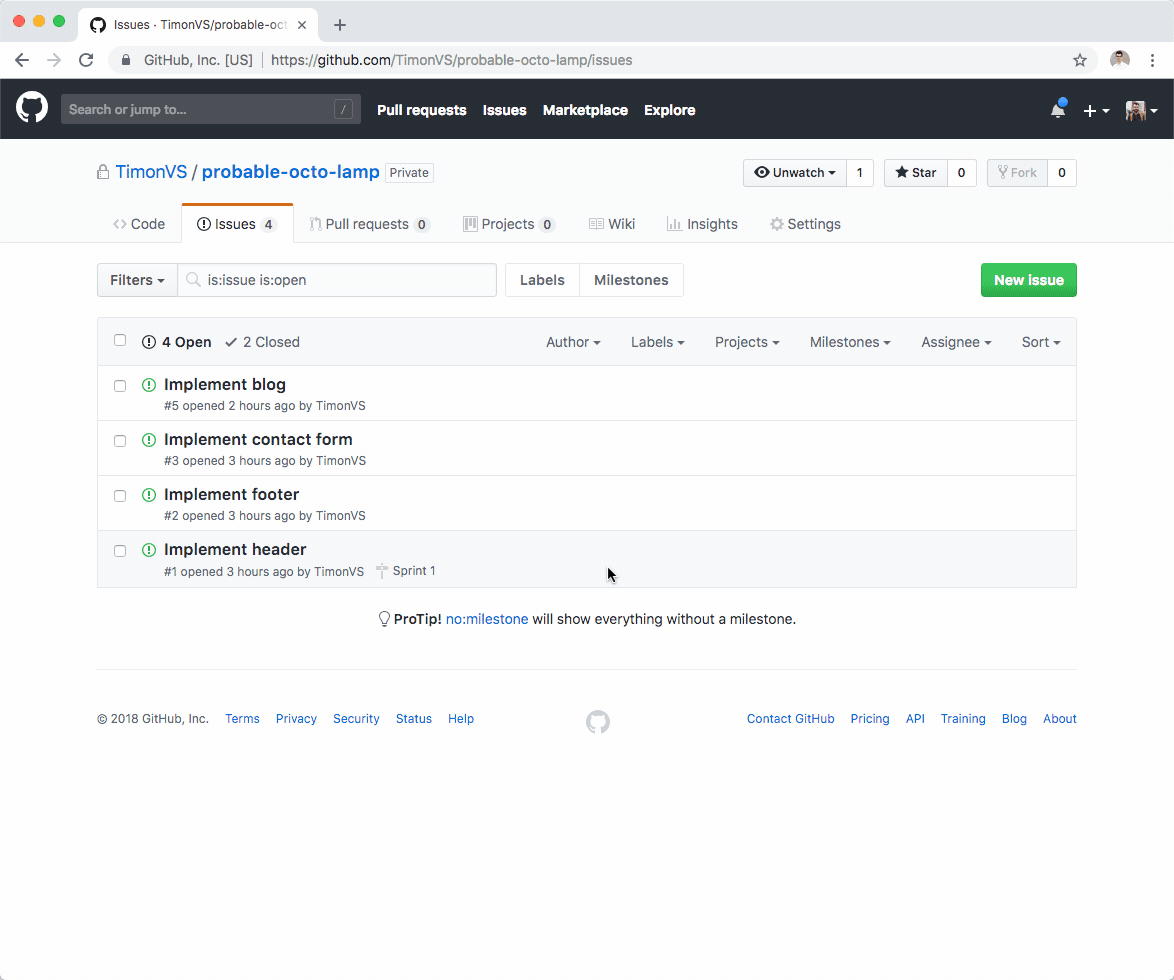This screenshot has height=980, width=1174.
Task: Toggle the select-all issues checkbox
Action: [120, 340]
